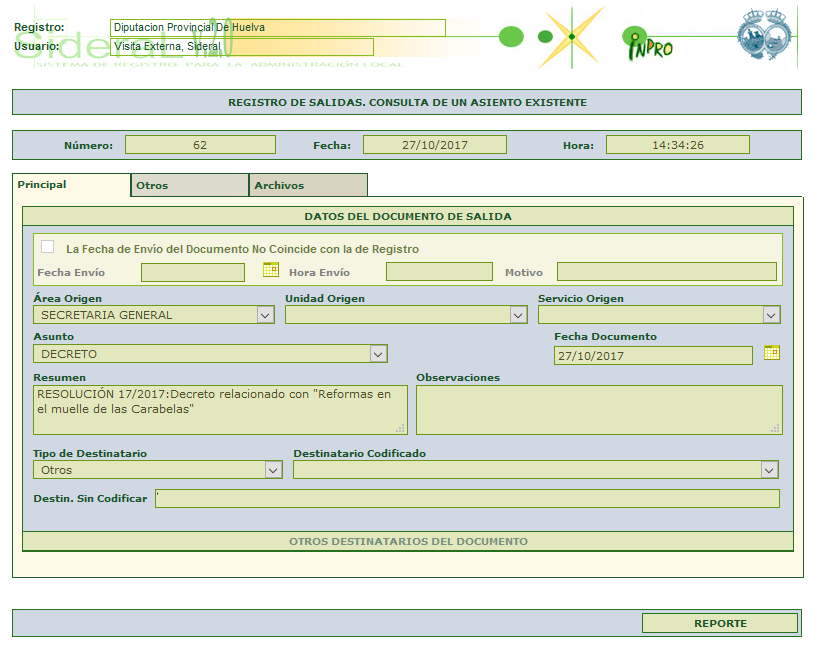Select the Principal tab
This screenshot has height=646, width=815.
point(71,185)
